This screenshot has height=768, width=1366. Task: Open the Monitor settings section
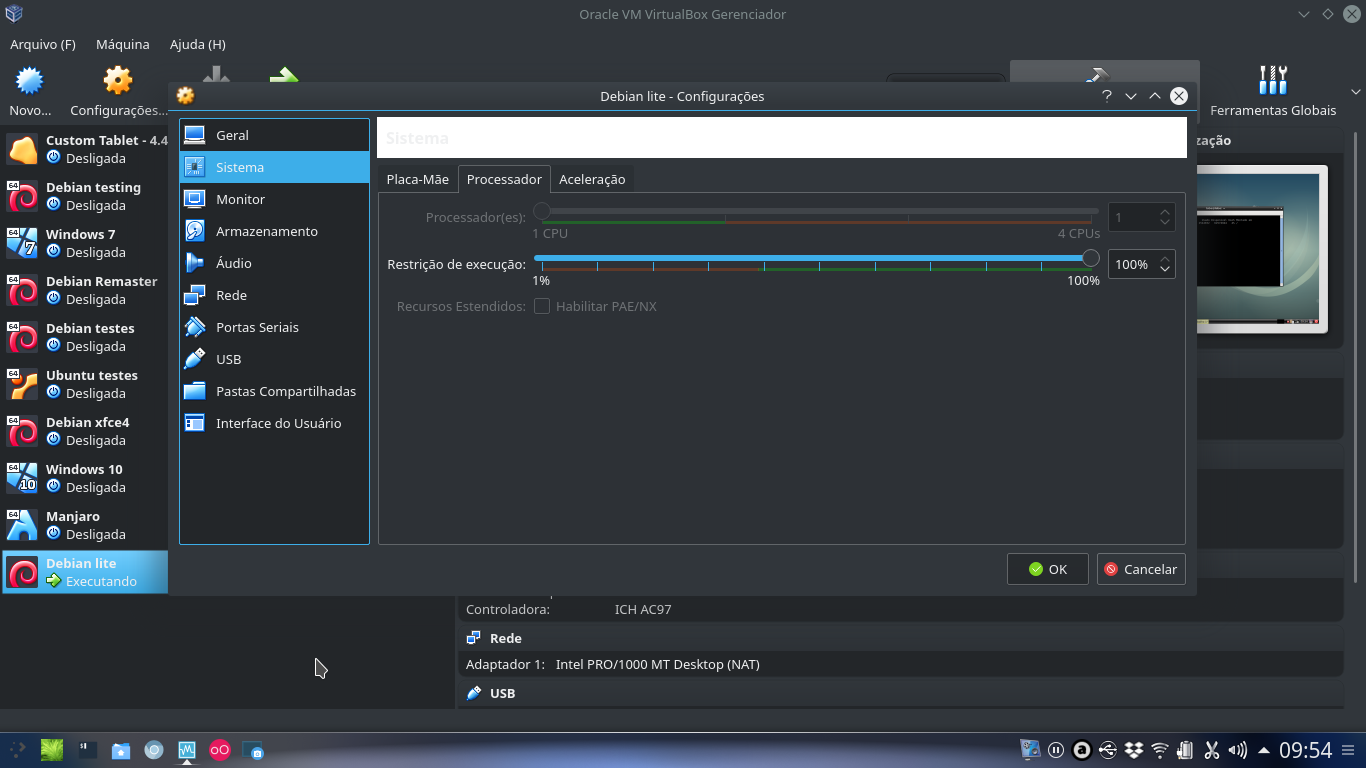point(240,199)
